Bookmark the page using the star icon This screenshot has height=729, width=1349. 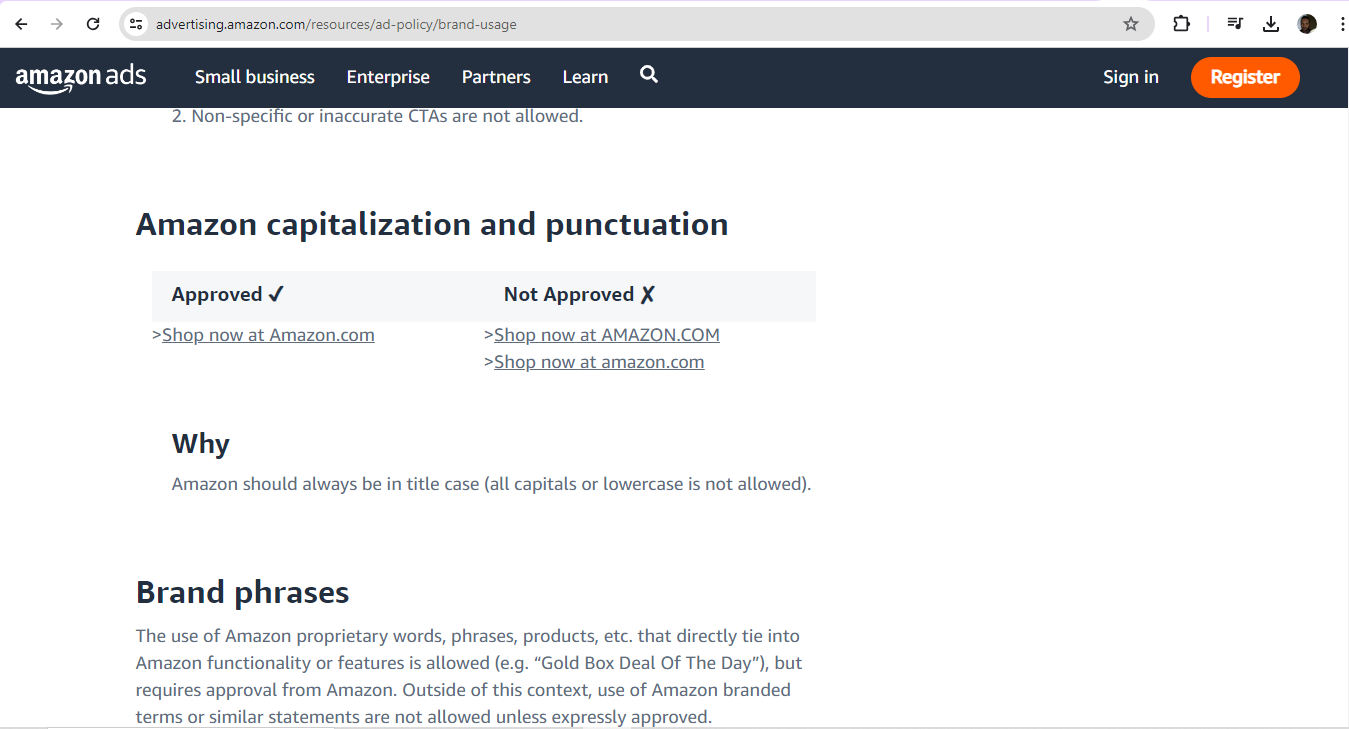tap(1133, 23)
